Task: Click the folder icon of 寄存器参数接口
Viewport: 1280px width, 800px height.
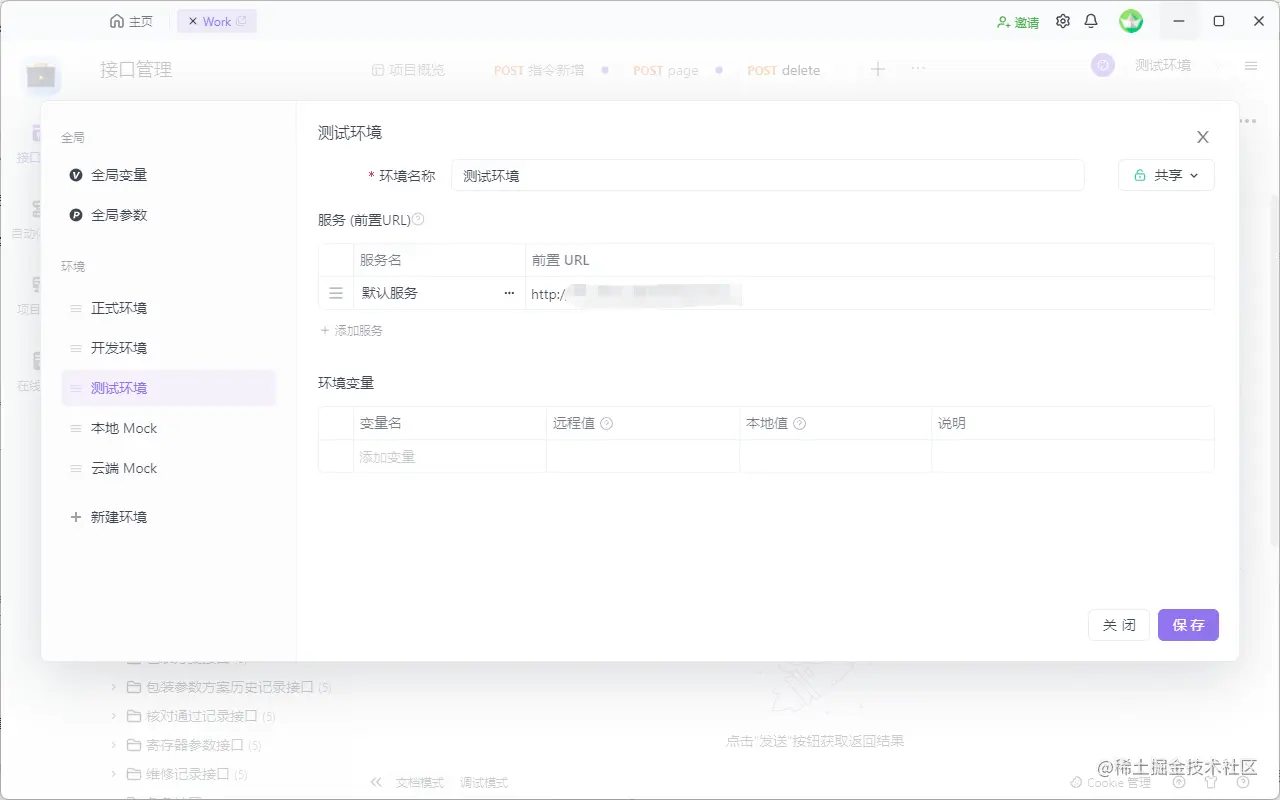Action: click(x=134, y=745)
